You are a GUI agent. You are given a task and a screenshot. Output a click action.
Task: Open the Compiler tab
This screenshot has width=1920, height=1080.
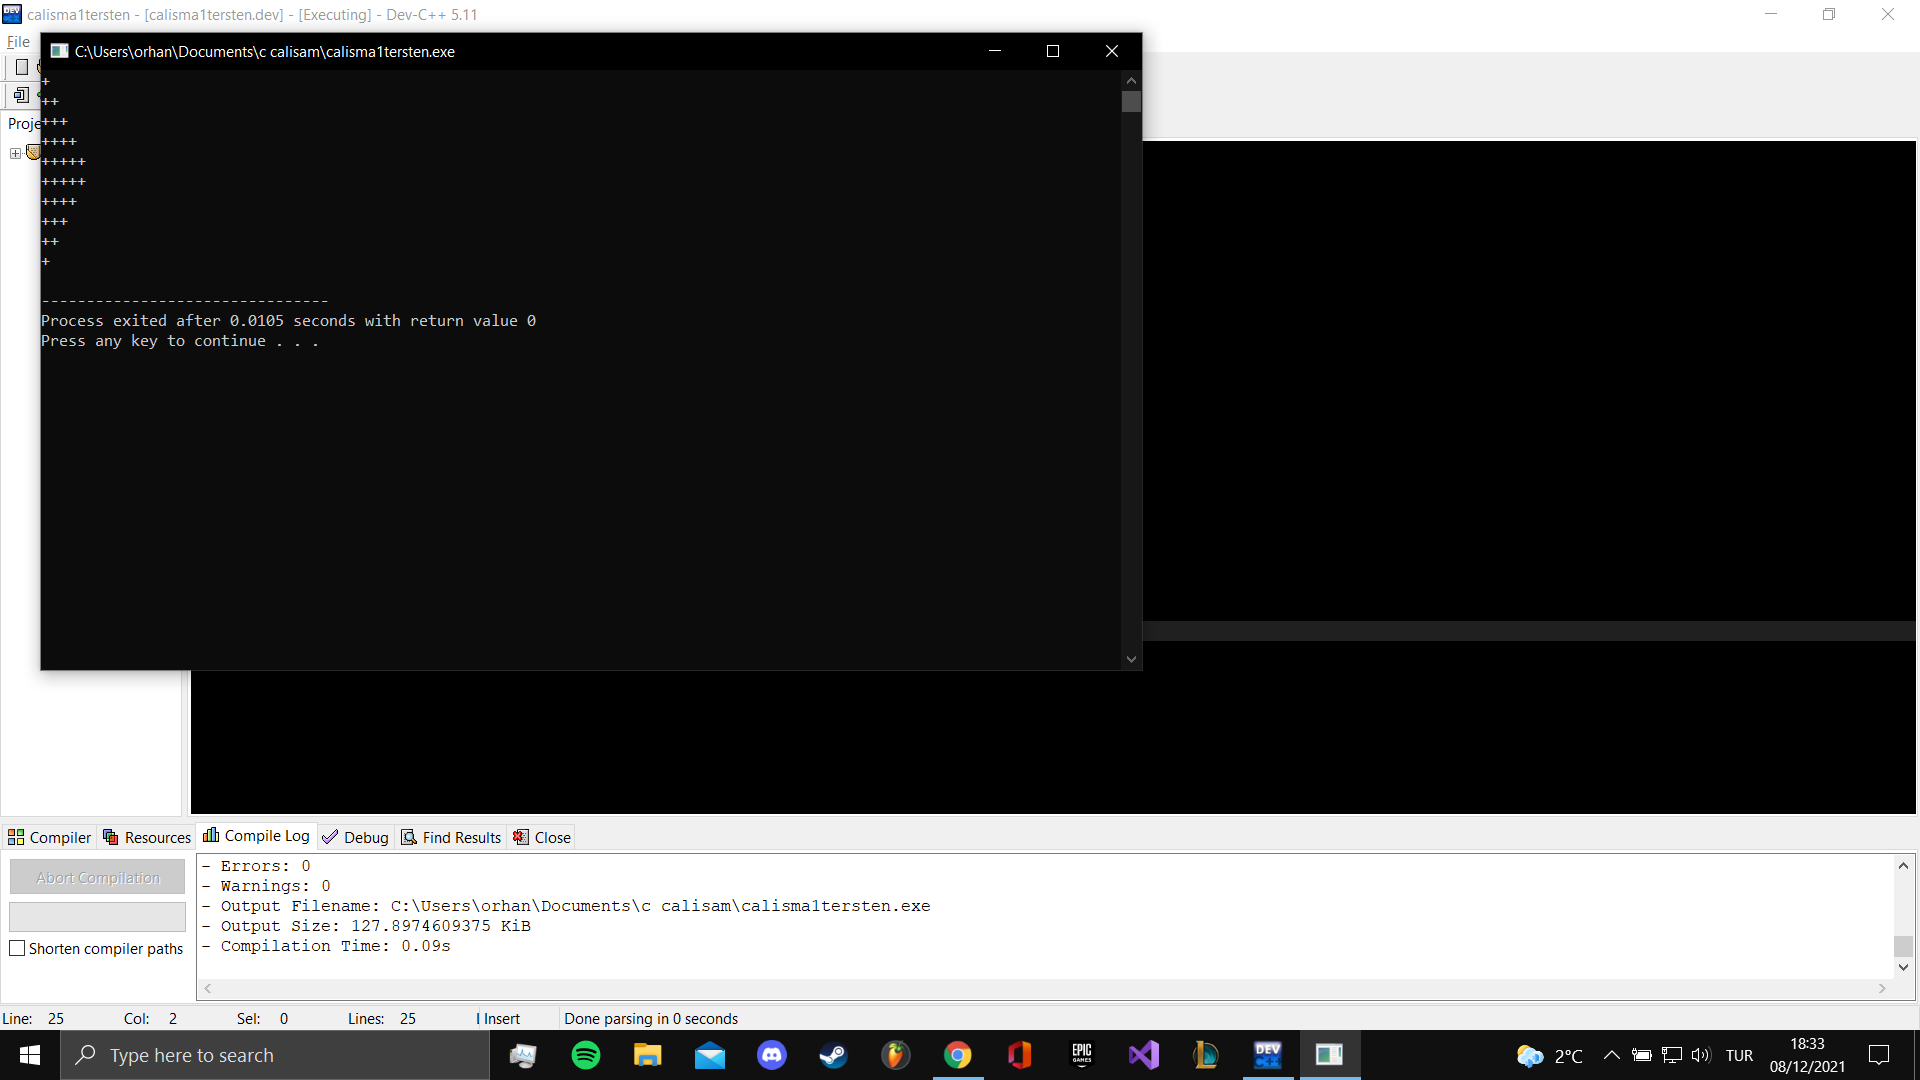tap(50, 837)
